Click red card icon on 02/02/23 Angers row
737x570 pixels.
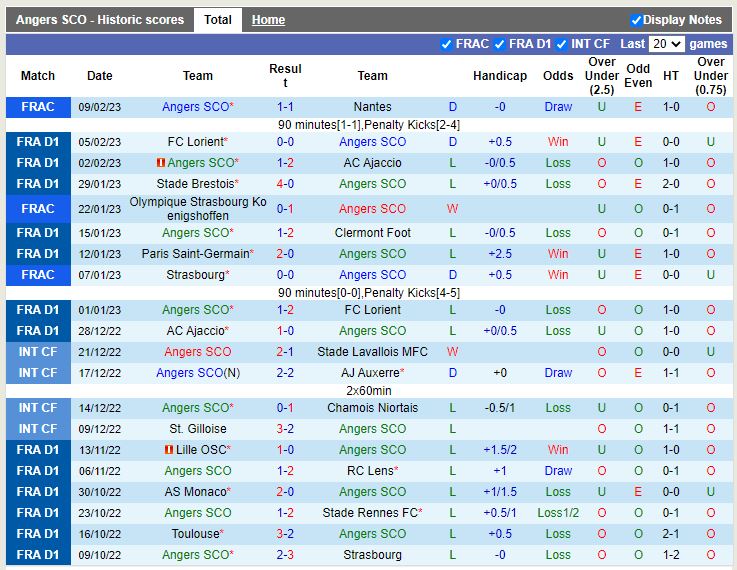point(161,163)
